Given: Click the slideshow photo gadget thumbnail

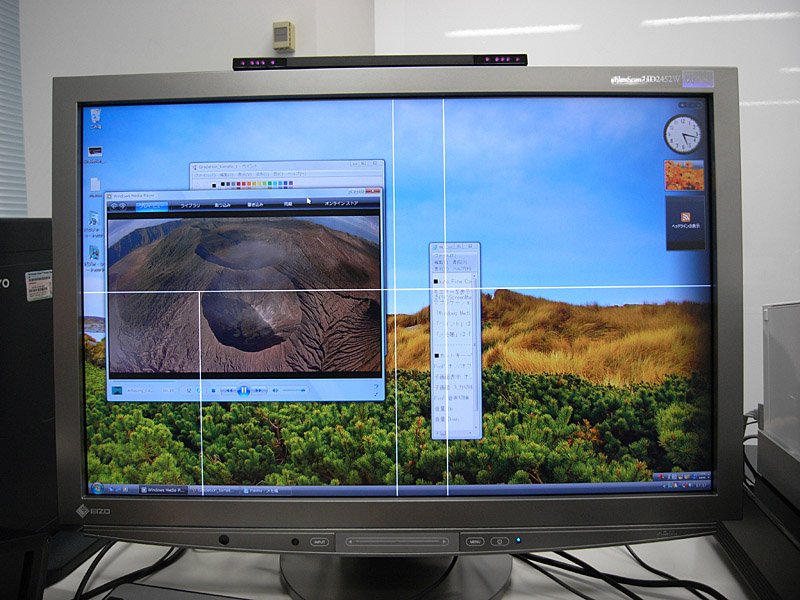Looking at the screenshot, I should 684,175.
